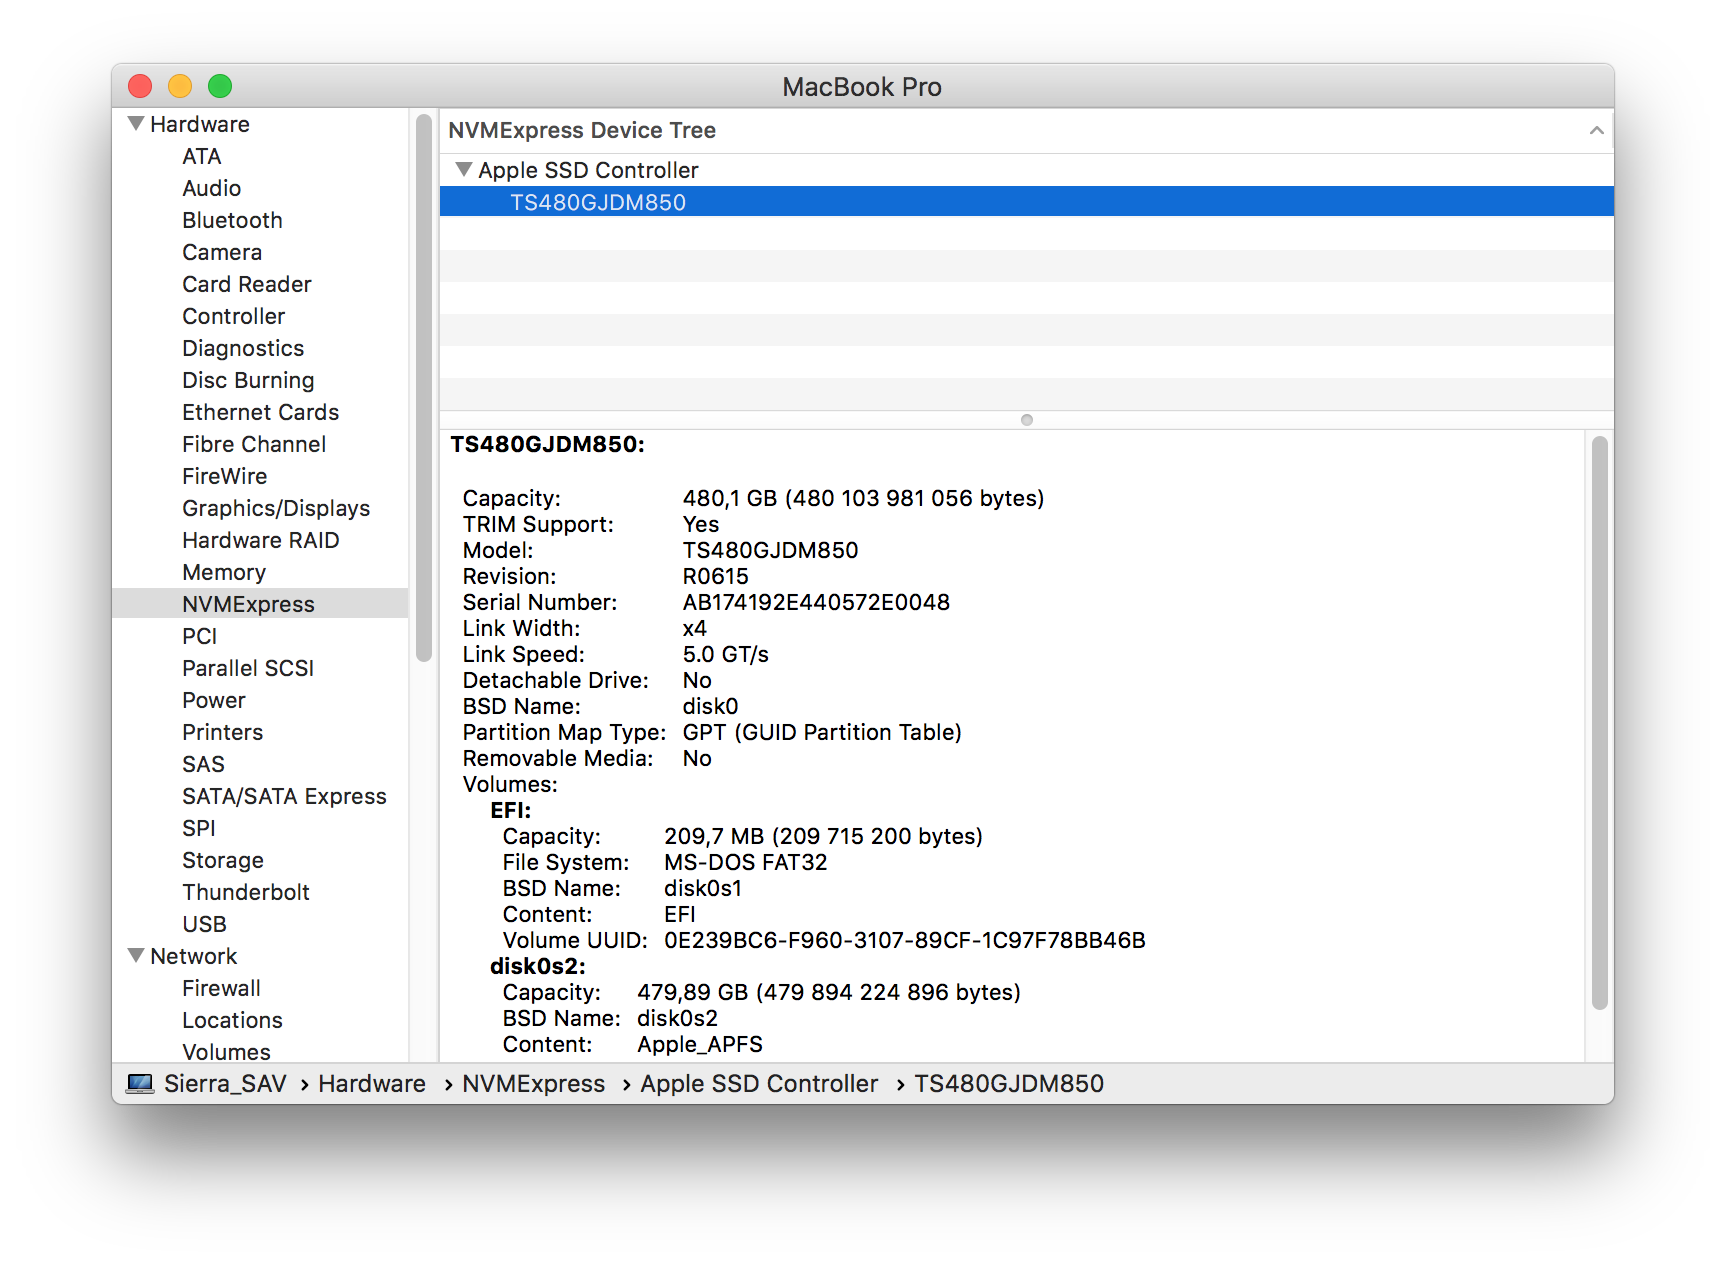Image resolution: width=1726 pixels, height=1264 pixels.
Task: Click the EFI Volume UUID value
Action: tap(905, 941)
